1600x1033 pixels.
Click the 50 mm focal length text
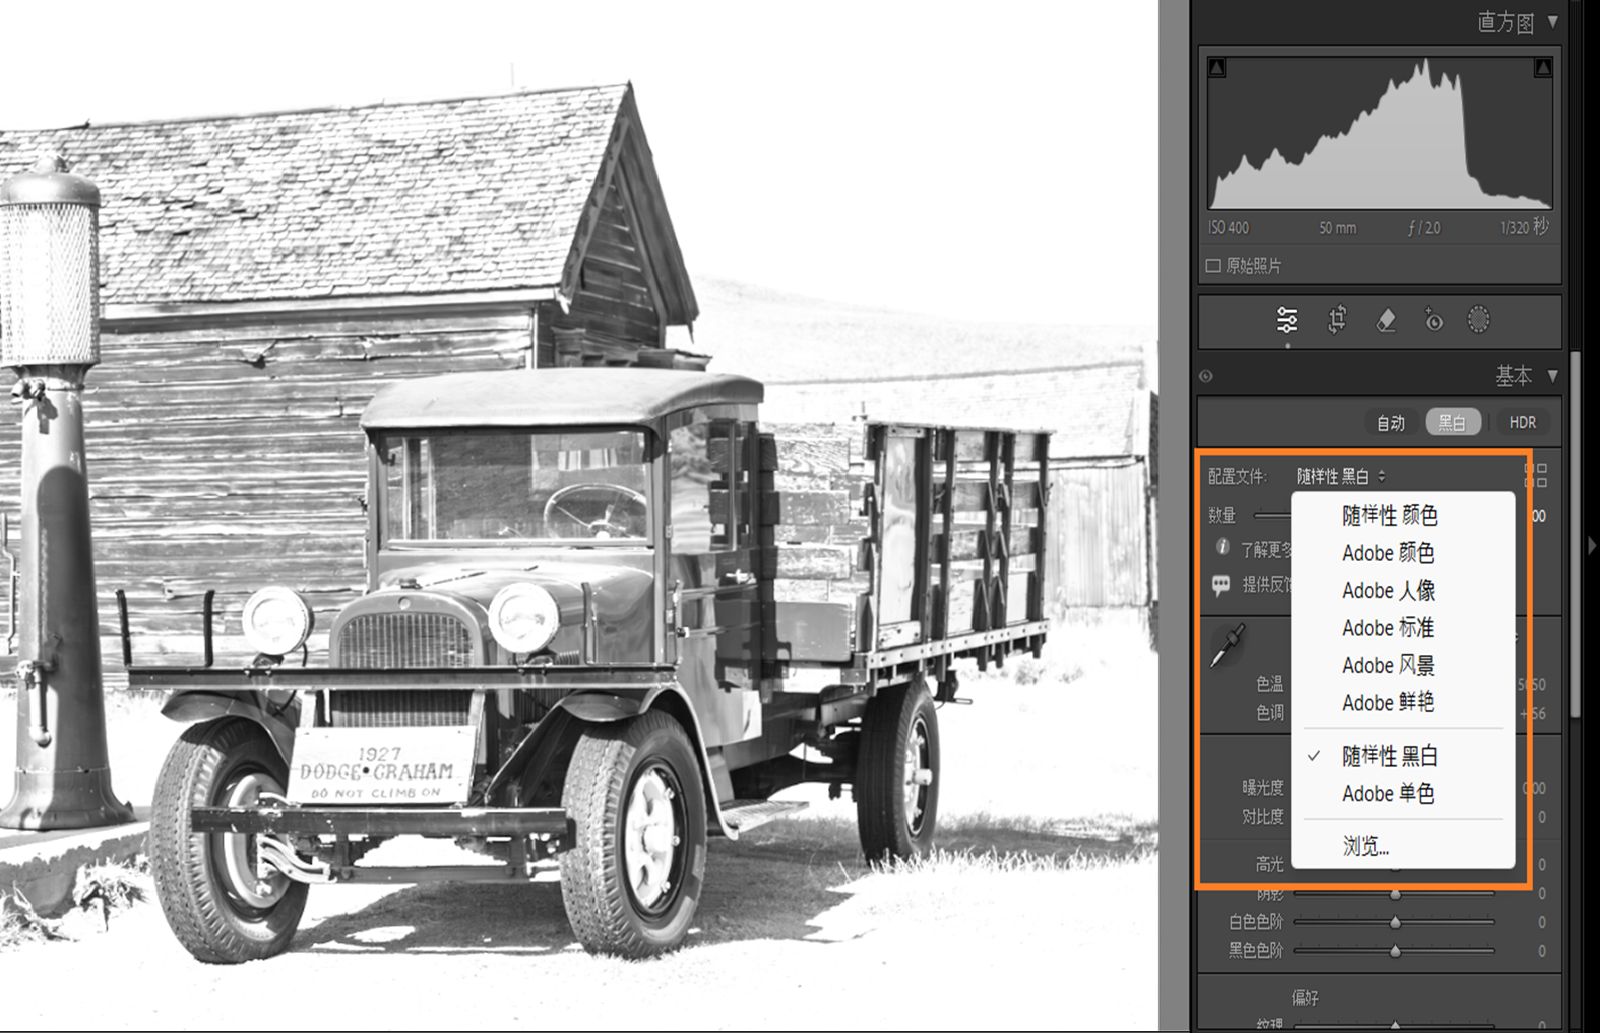point(1337,228)
